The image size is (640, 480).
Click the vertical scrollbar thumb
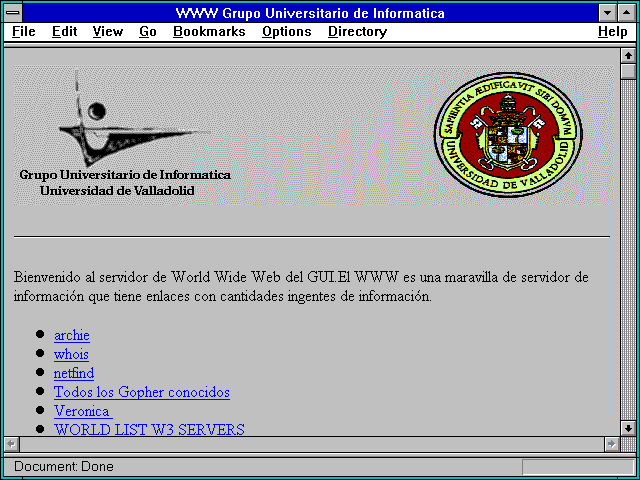pyautogui.click(x=628, y=71)
